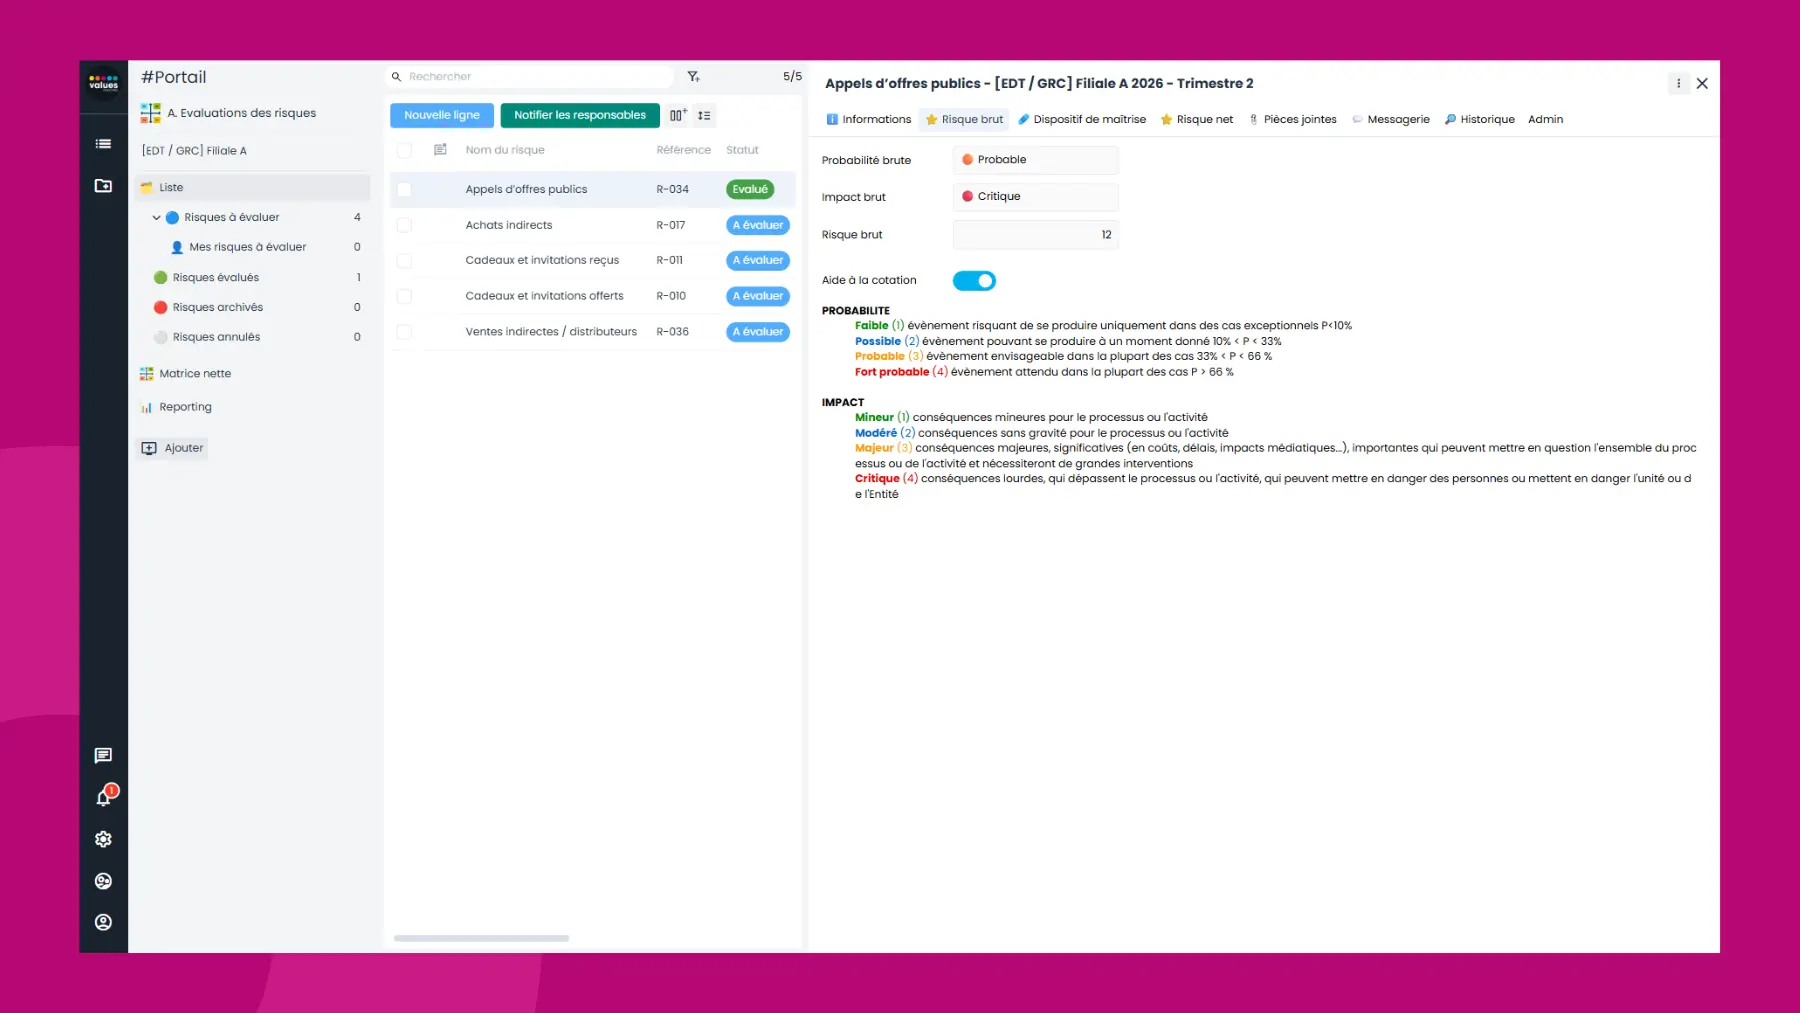This screenshot has height=1013, width=1800.
Task: Click the Ajouter button in the sidebar
Action: [171, 448]
